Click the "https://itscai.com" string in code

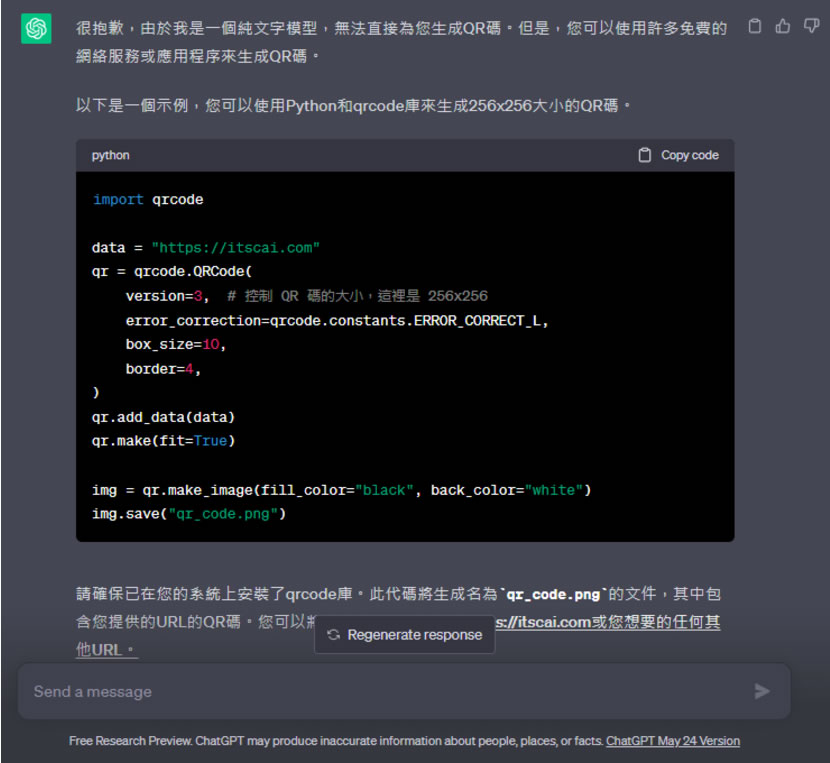[235, 247]
